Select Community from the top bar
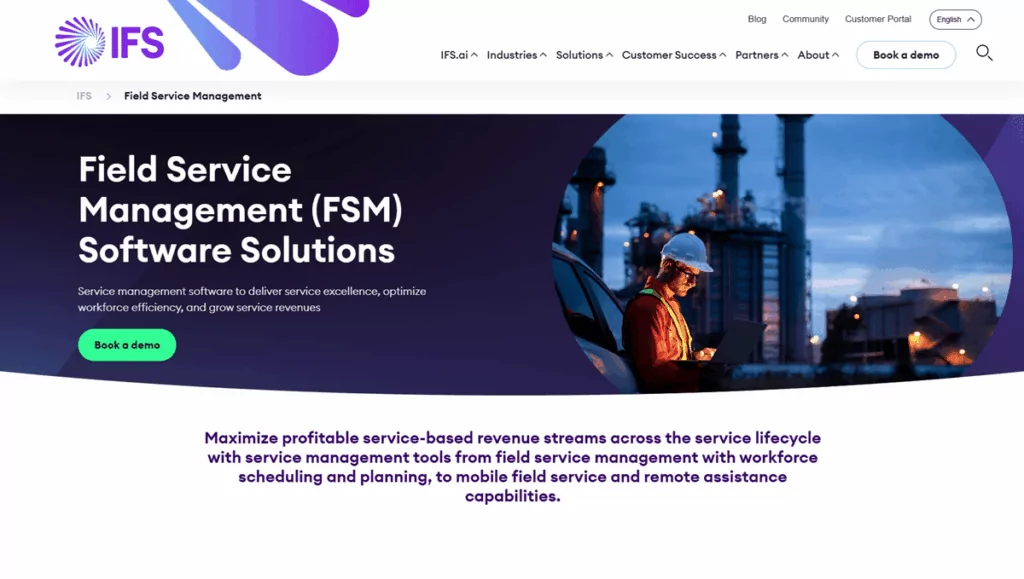Image resolution: width=1024 pixels, height=579 pixels. (x=806, y=19)
